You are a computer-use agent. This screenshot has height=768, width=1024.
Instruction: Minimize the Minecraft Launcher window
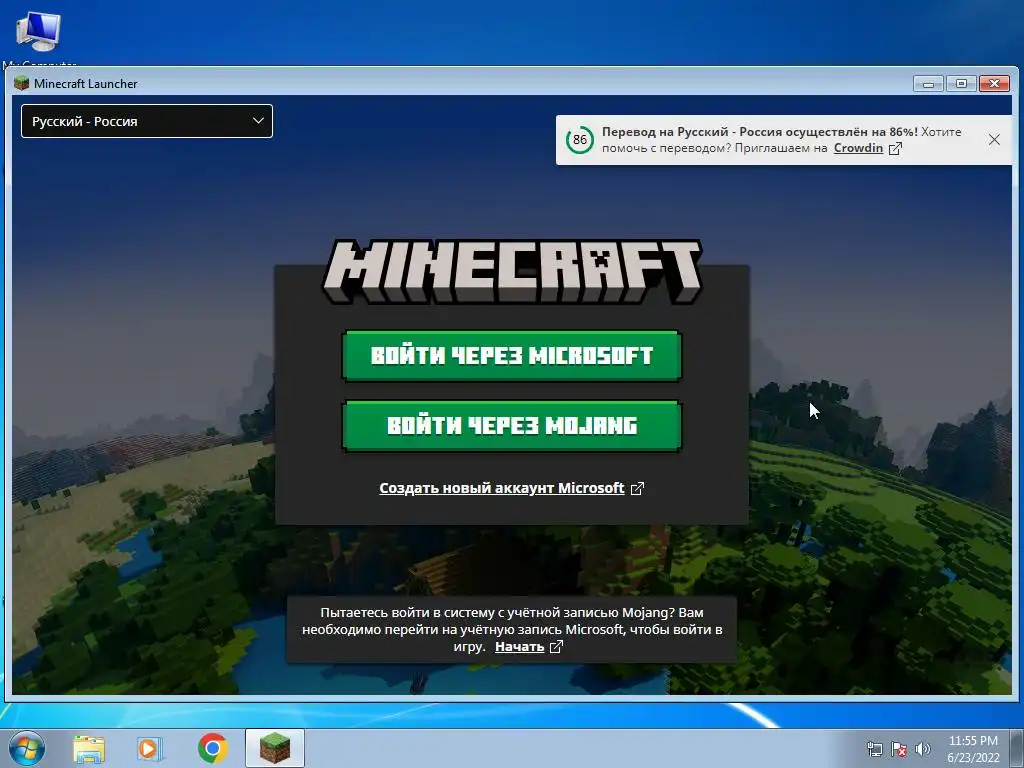coord(928,84)
